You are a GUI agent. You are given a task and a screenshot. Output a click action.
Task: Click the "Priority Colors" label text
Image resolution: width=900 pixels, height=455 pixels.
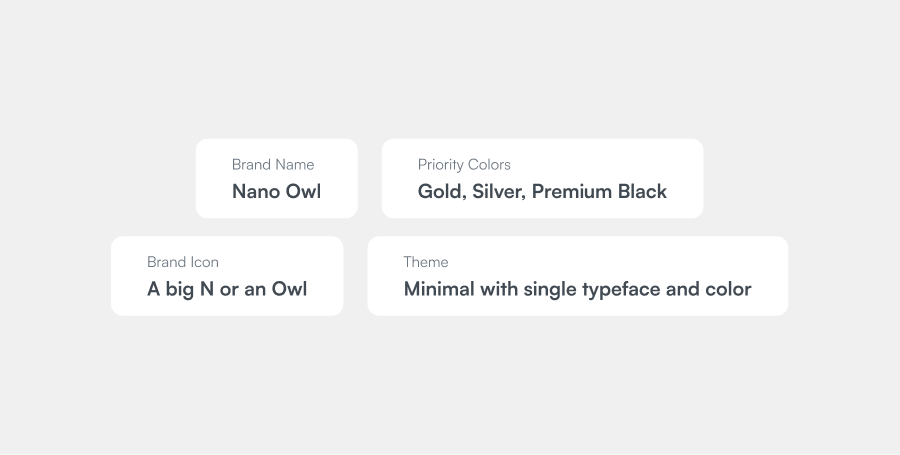click(464, 165)
